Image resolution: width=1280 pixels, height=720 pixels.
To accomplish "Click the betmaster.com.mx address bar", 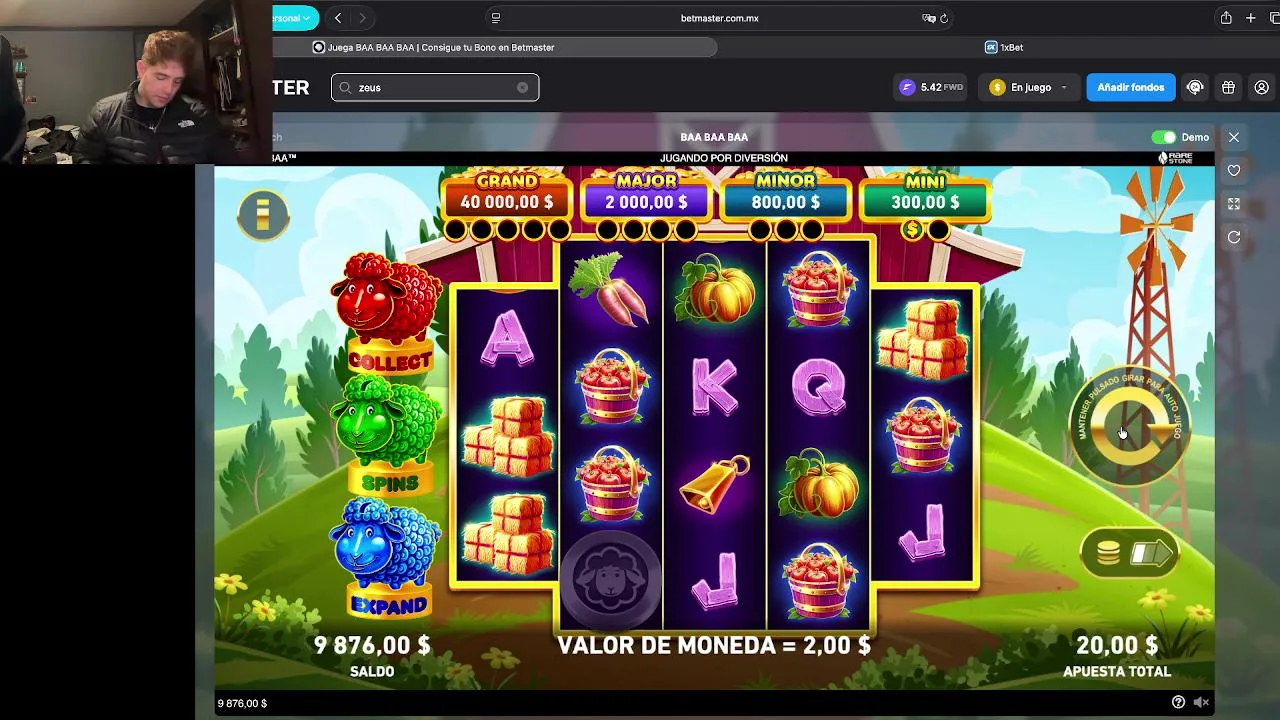I will pyautogui.click(x=719, y=18).
